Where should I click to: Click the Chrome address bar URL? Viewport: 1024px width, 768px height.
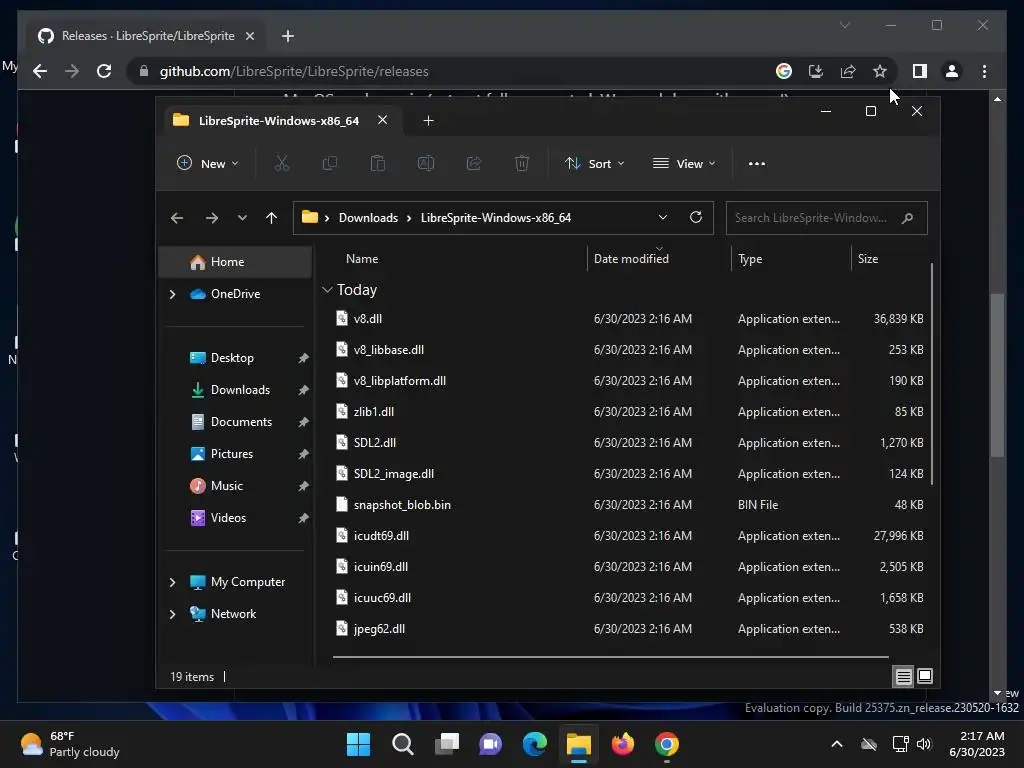tap(294, 71)
